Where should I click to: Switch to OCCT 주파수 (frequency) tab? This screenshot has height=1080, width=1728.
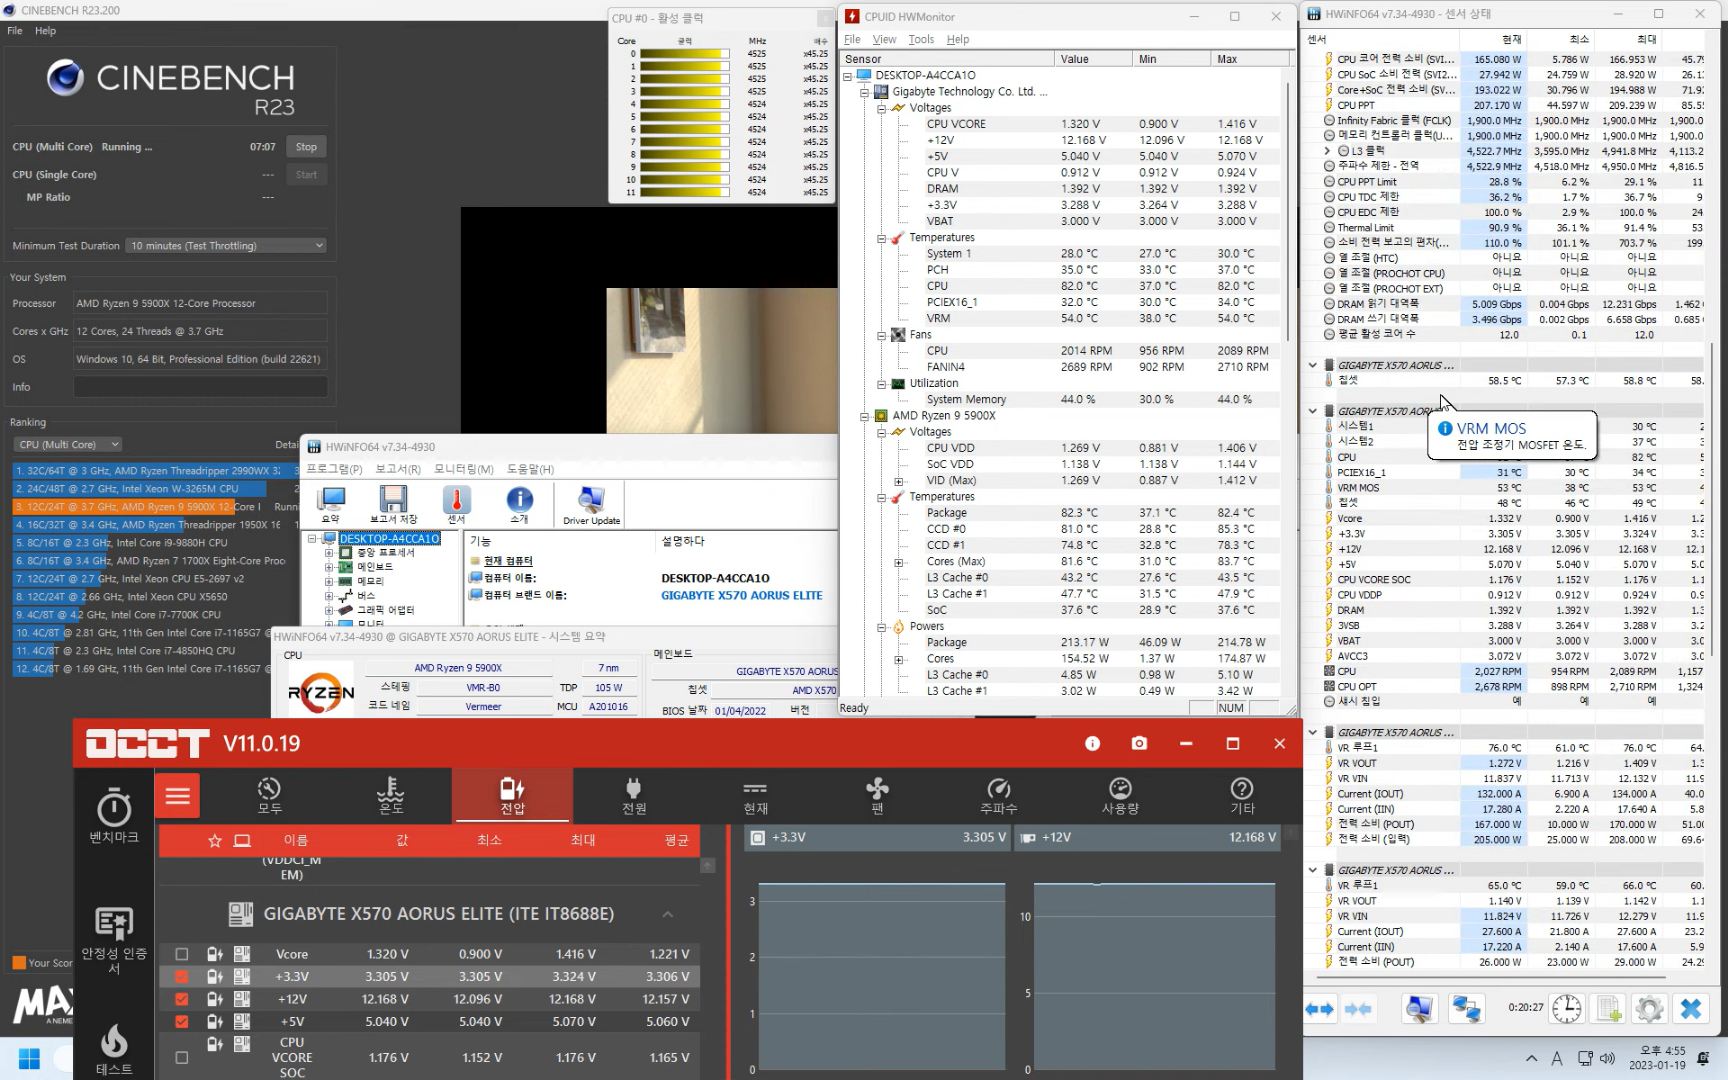998,796
